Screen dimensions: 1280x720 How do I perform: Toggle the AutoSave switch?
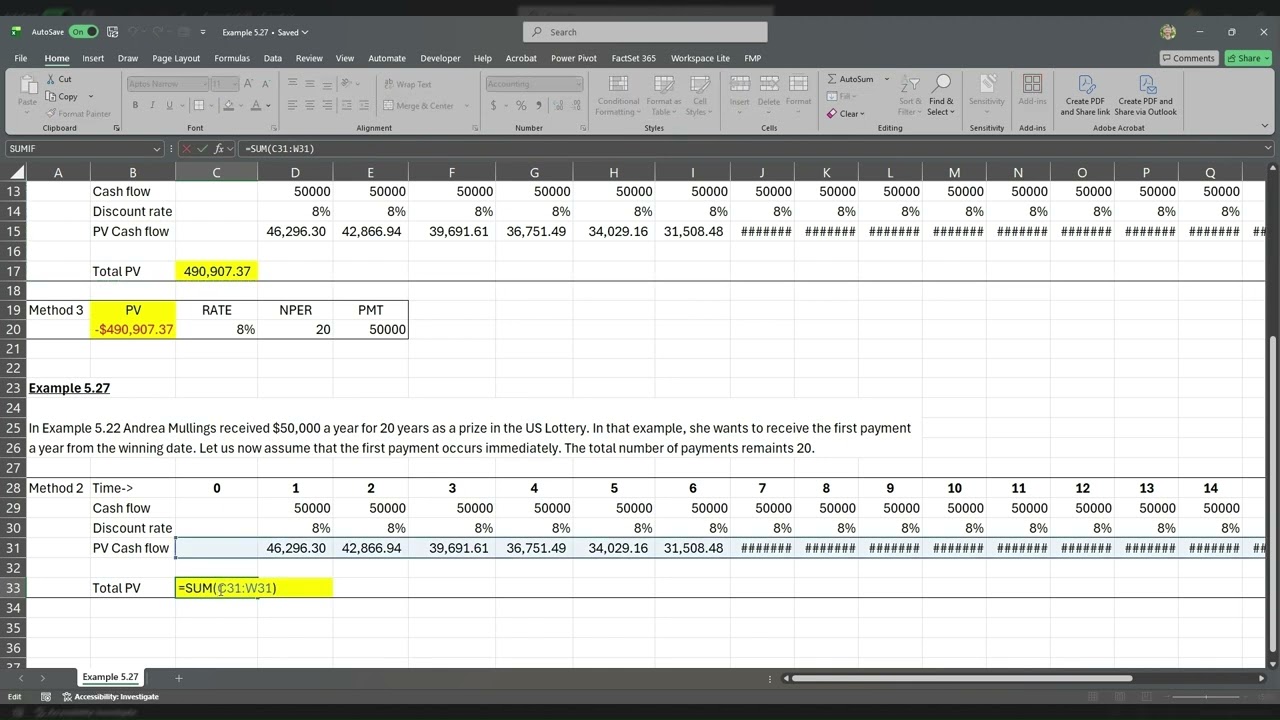pyautogui.click(x=83, y=32)
